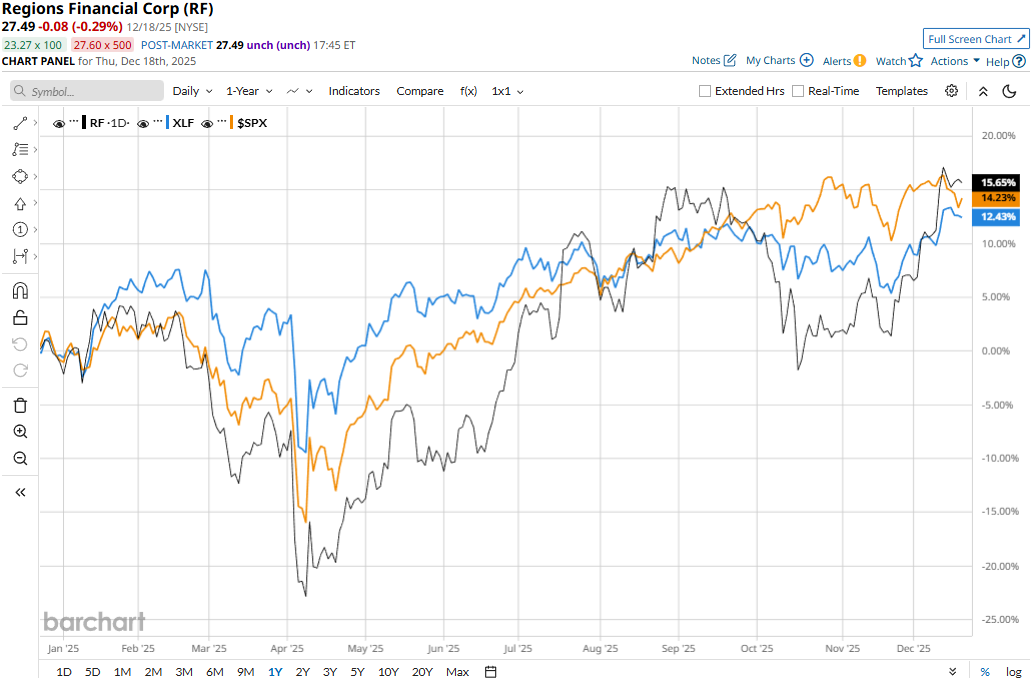1032x678 pixels.
Task: Open the f(x) expressions menu
Action: click(468, 91)
